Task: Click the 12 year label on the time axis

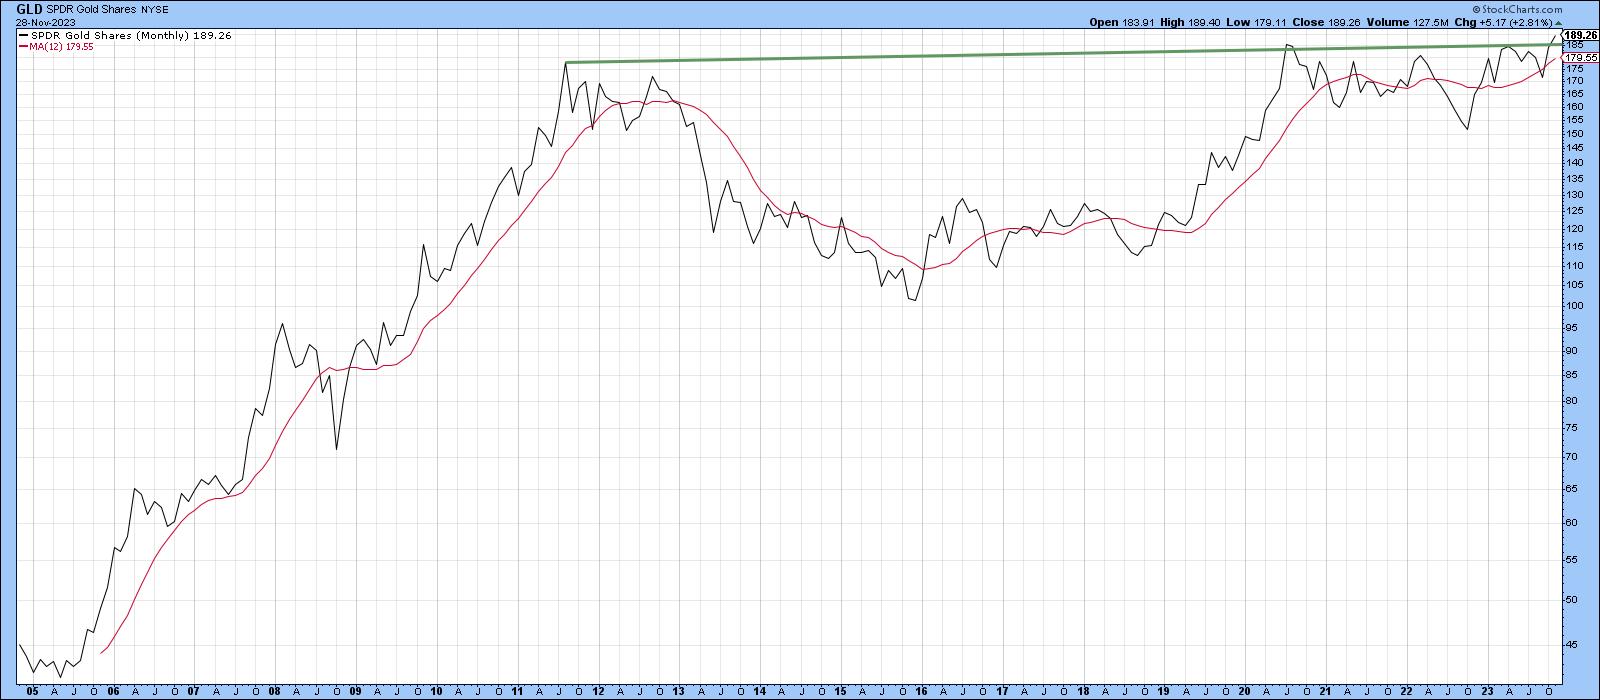Action: 597,691
